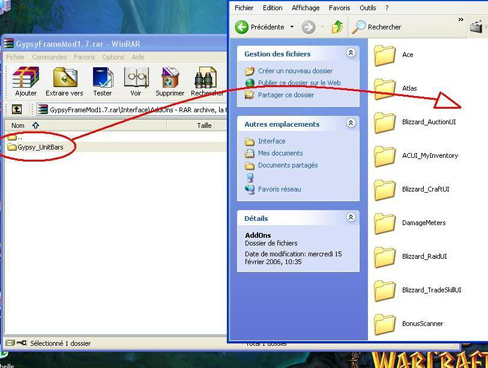Image resolution: width=488 pixels, height=368 pixels.
Task: Click the drive icon in WinRAR status bar
Action: tap(10, 343)
